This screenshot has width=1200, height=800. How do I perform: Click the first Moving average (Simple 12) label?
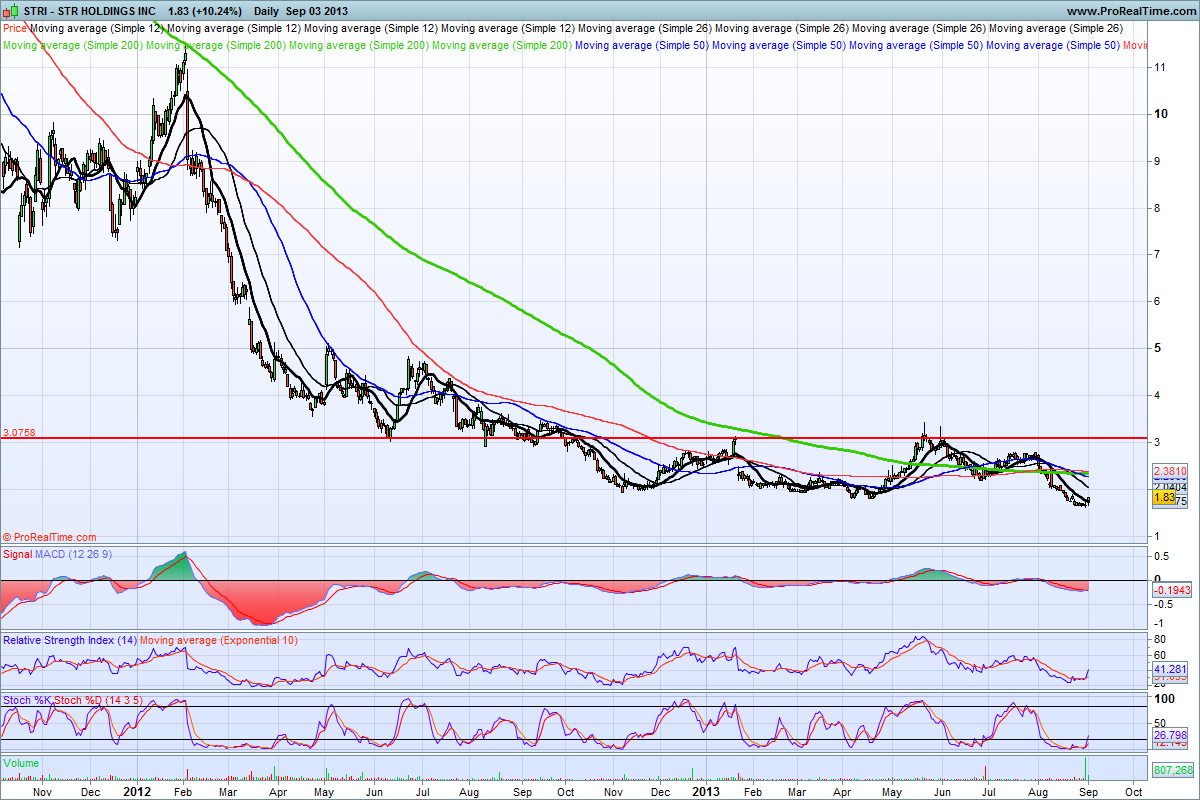[97, 28]
